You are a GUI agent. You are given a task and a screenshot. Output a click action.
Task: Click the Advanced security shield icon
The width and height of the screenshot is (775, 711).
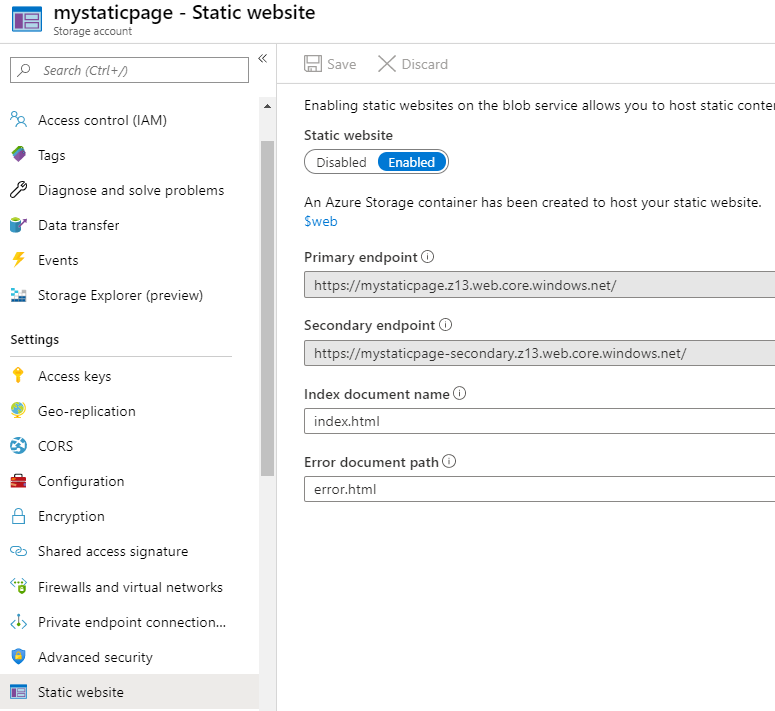click(x=18, y=657)
